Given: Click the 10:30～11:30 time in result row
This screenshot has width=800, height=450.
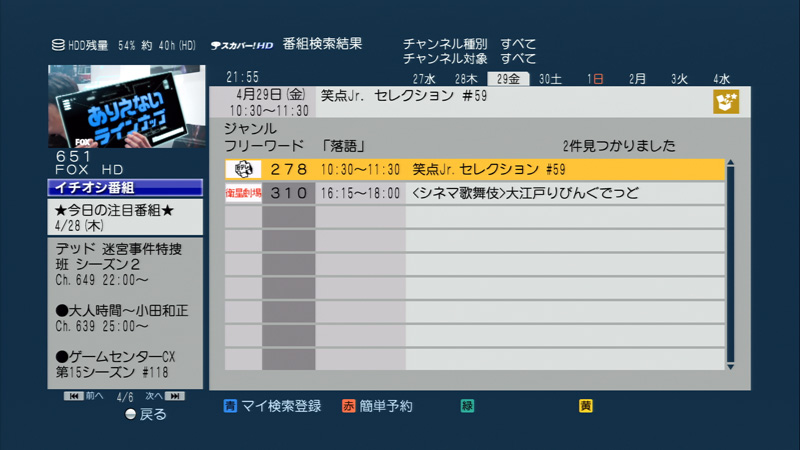Looking at the screenshot, I should point(360,169).
